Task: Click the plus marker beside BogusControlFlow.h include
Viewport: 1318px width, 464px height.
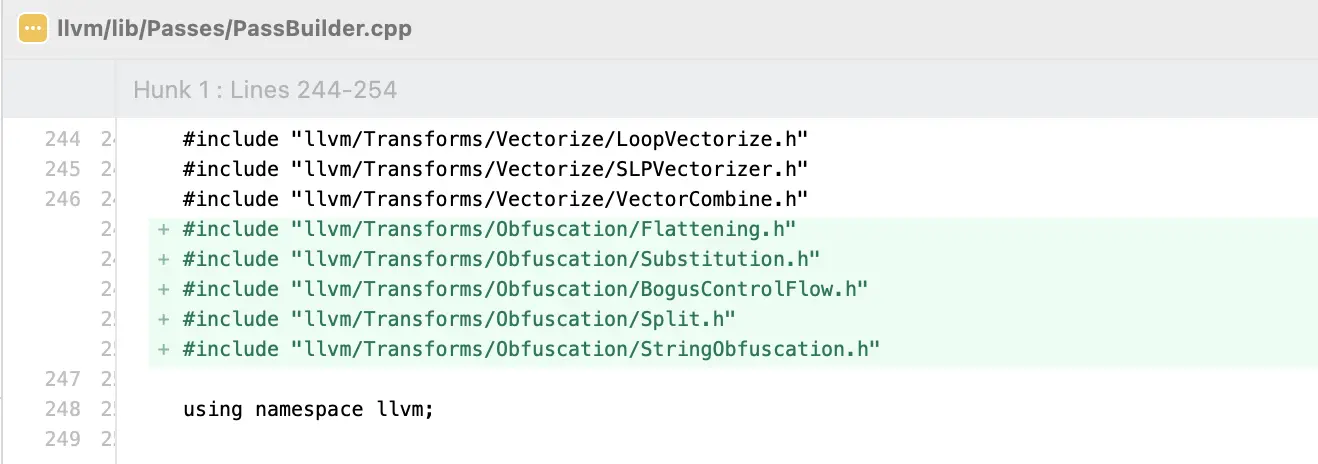Action: (163, 289)
